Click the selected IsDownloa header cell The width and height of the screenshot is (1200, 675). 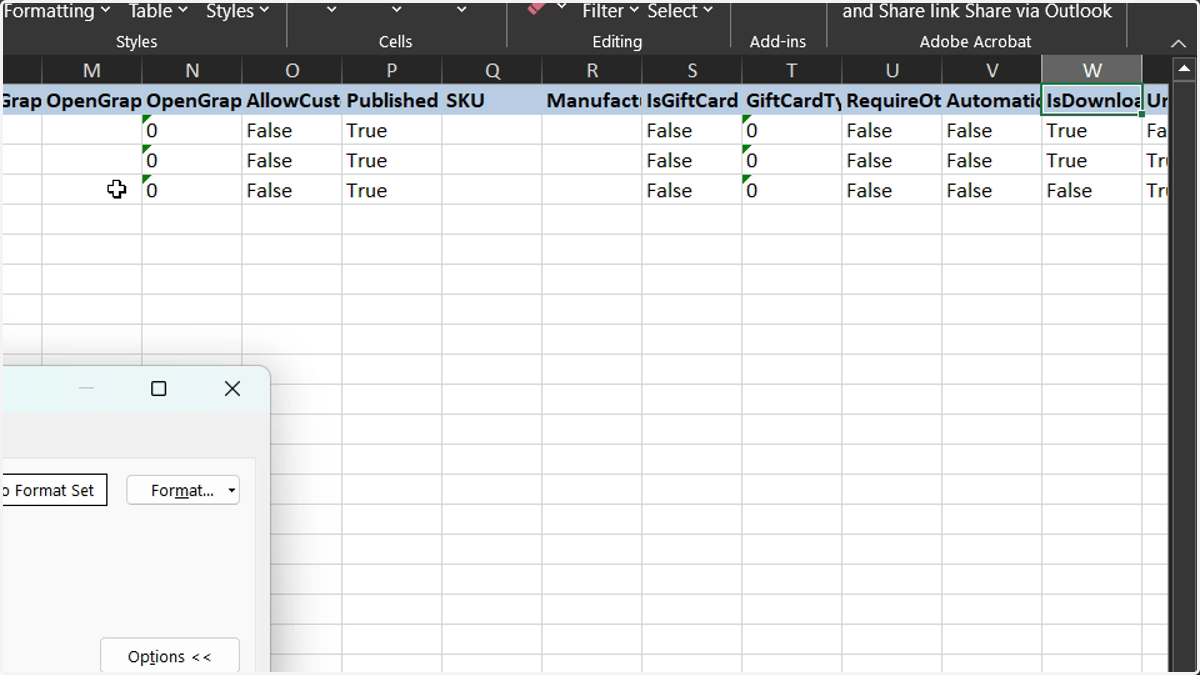[1092, 101]
